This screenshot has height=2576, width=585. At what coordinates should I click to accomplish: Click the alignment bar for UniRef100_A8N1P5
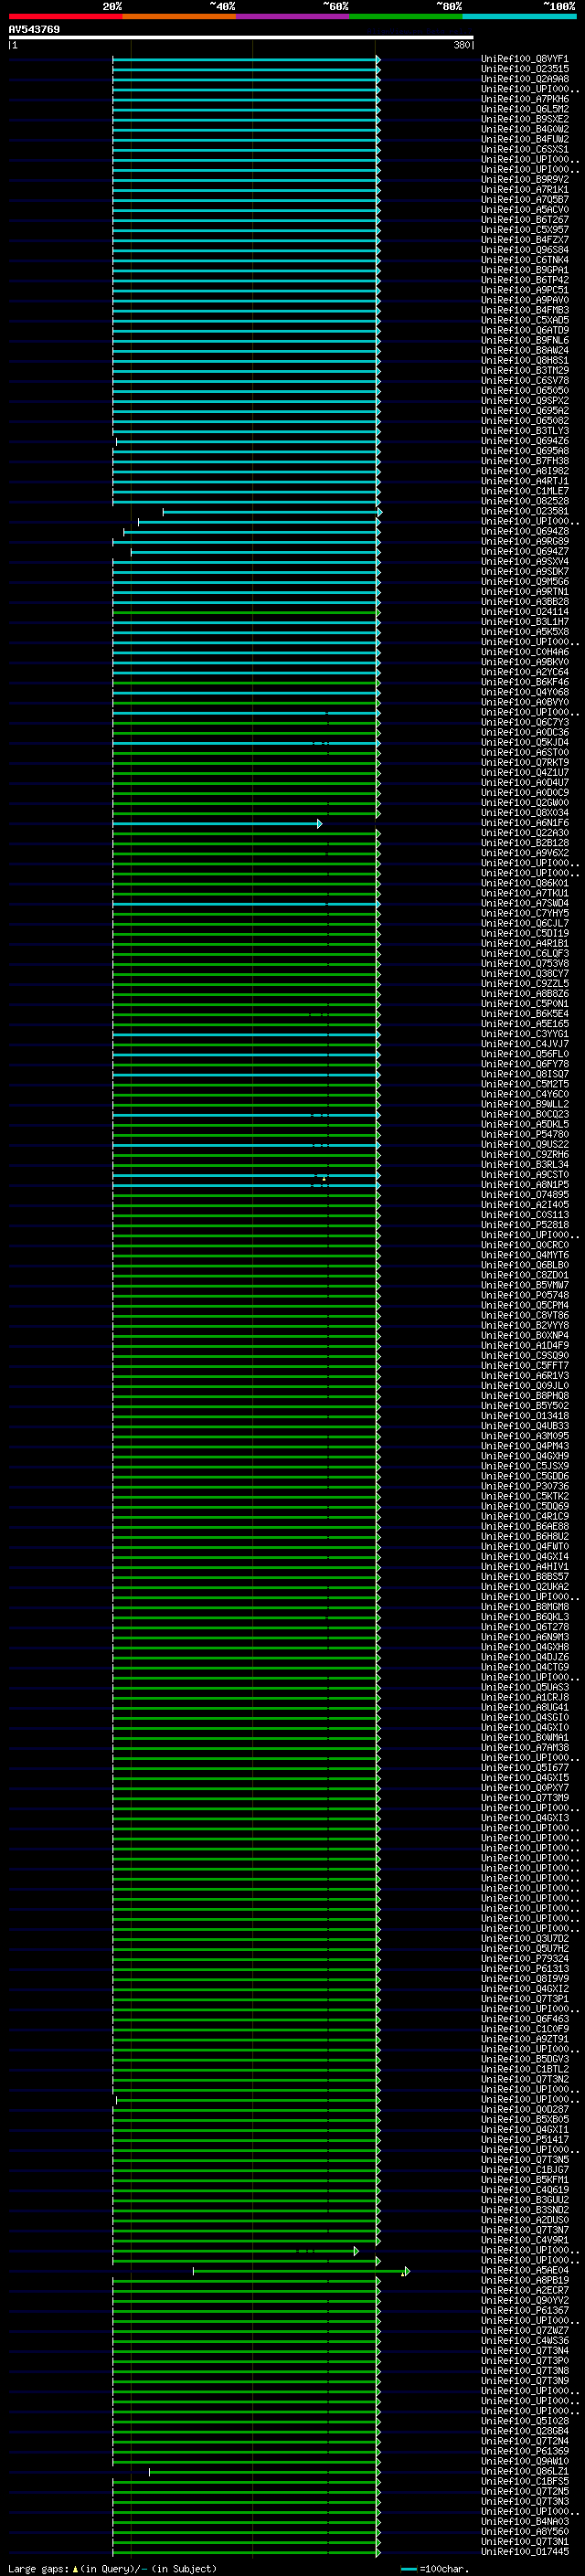tap(246, 1185)
